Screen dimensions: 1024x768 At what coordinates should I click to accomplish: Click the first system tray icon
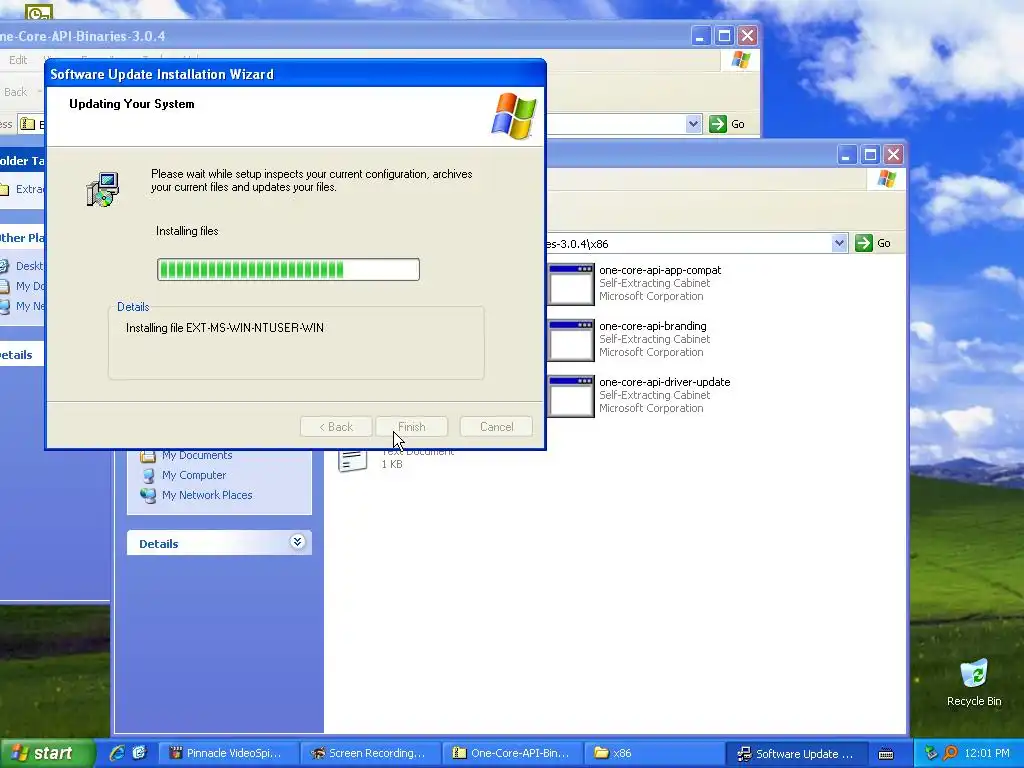coord(931,753)
